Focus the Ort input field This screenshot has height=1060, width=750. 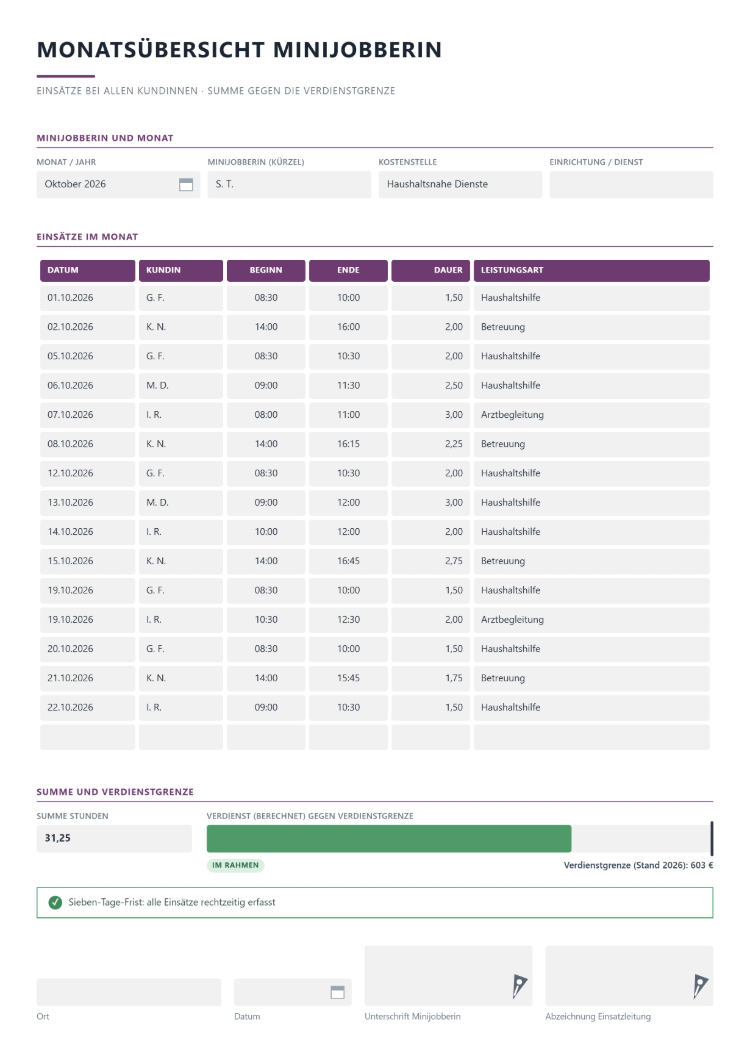click(x=128, y=992)
